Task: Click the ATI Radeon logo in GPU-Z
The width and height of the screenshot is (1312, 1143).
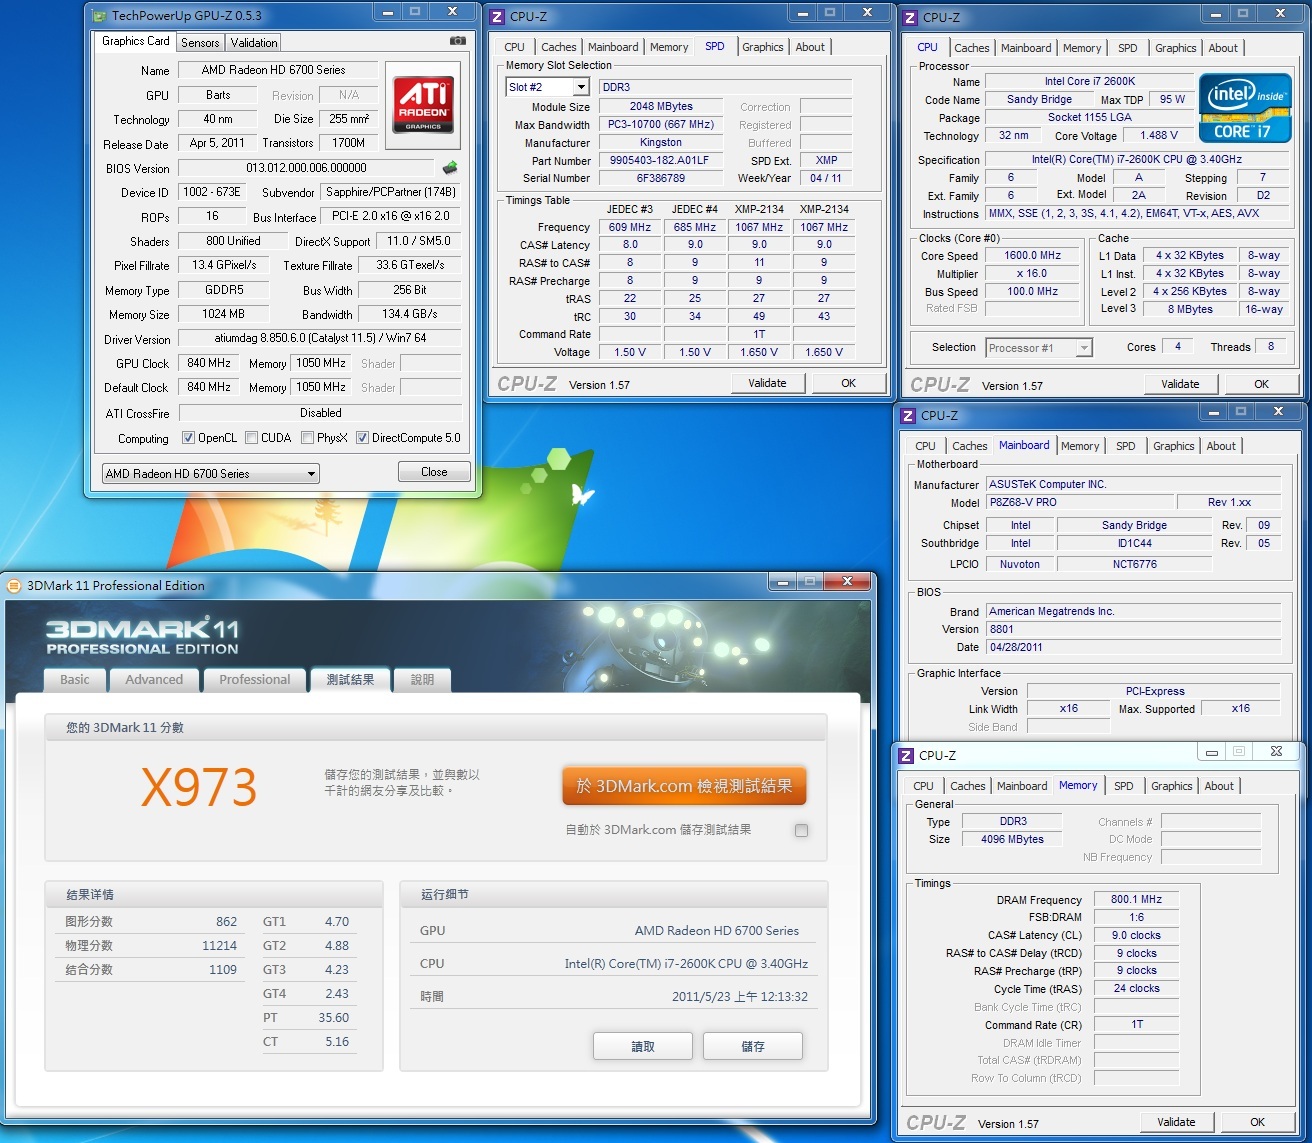Action: tap(423, 104)
